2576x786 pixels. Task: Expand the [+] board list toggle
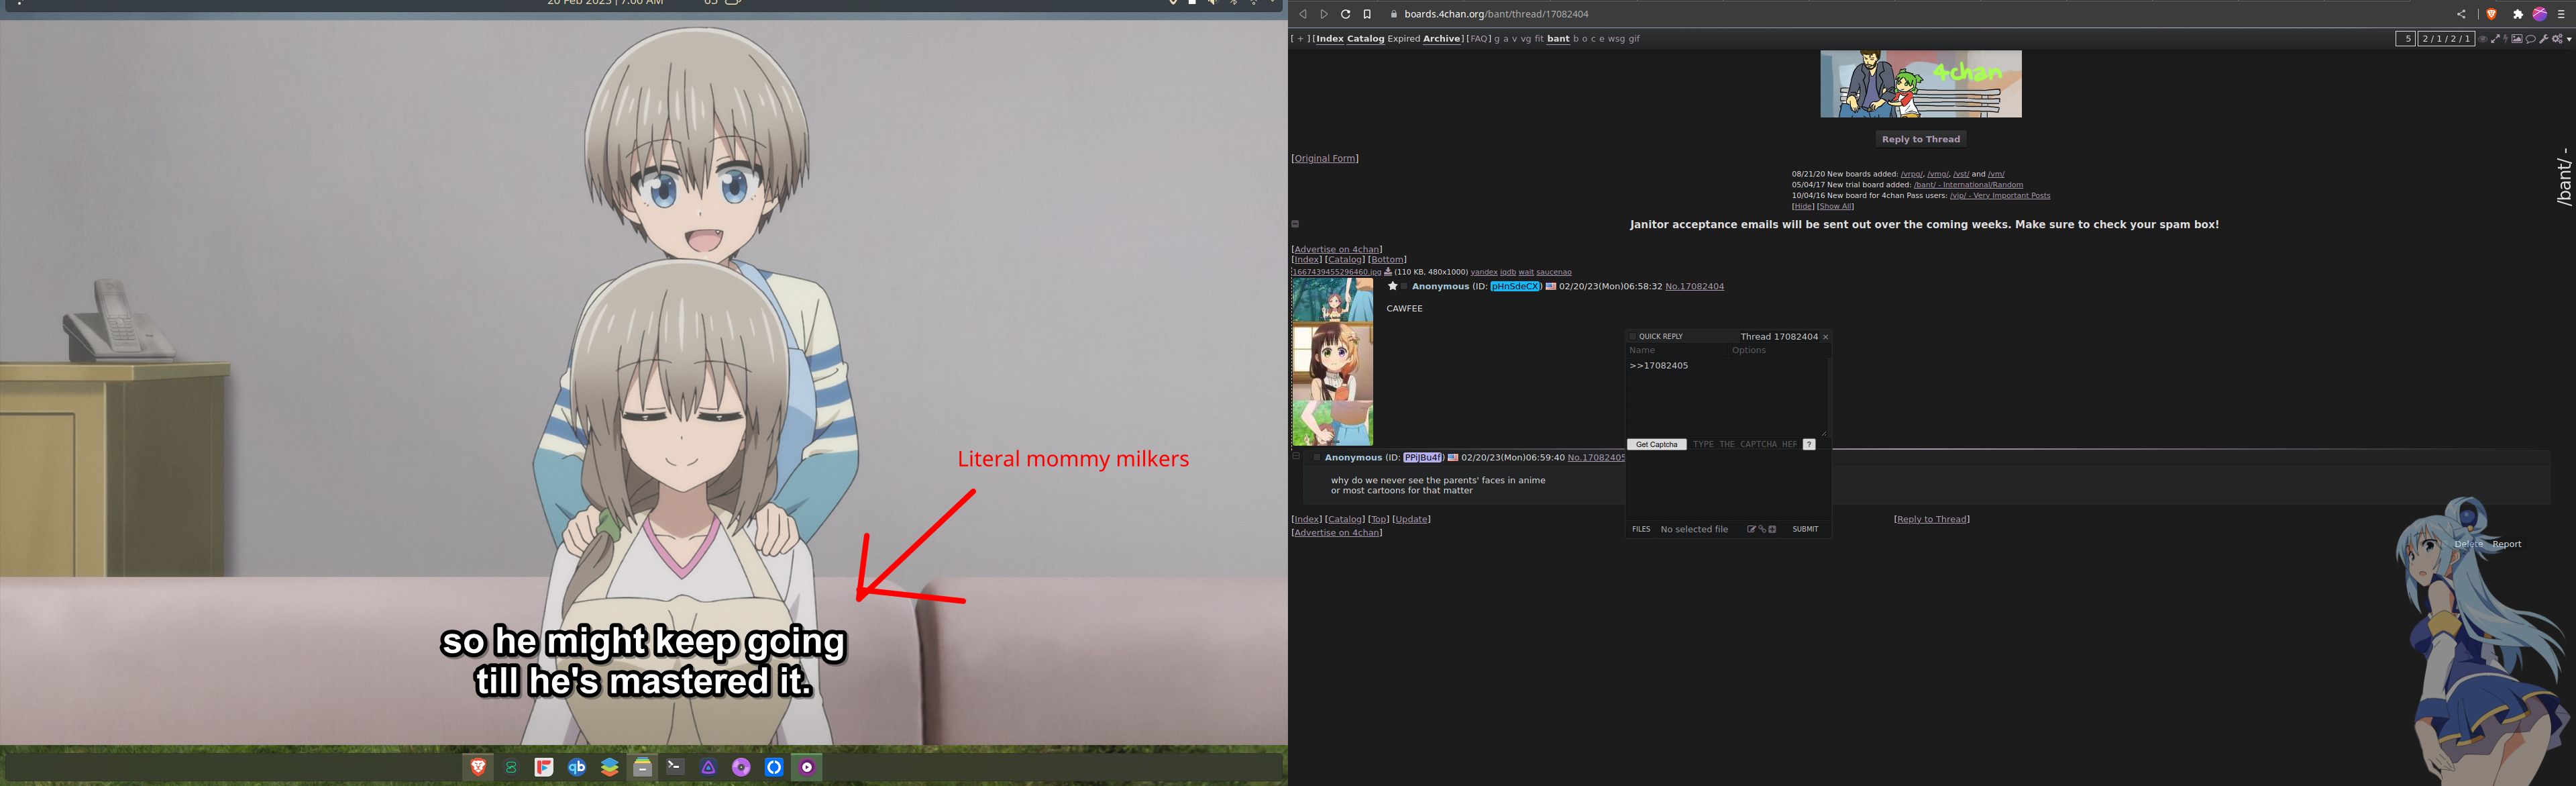[x=1300, y=39]
